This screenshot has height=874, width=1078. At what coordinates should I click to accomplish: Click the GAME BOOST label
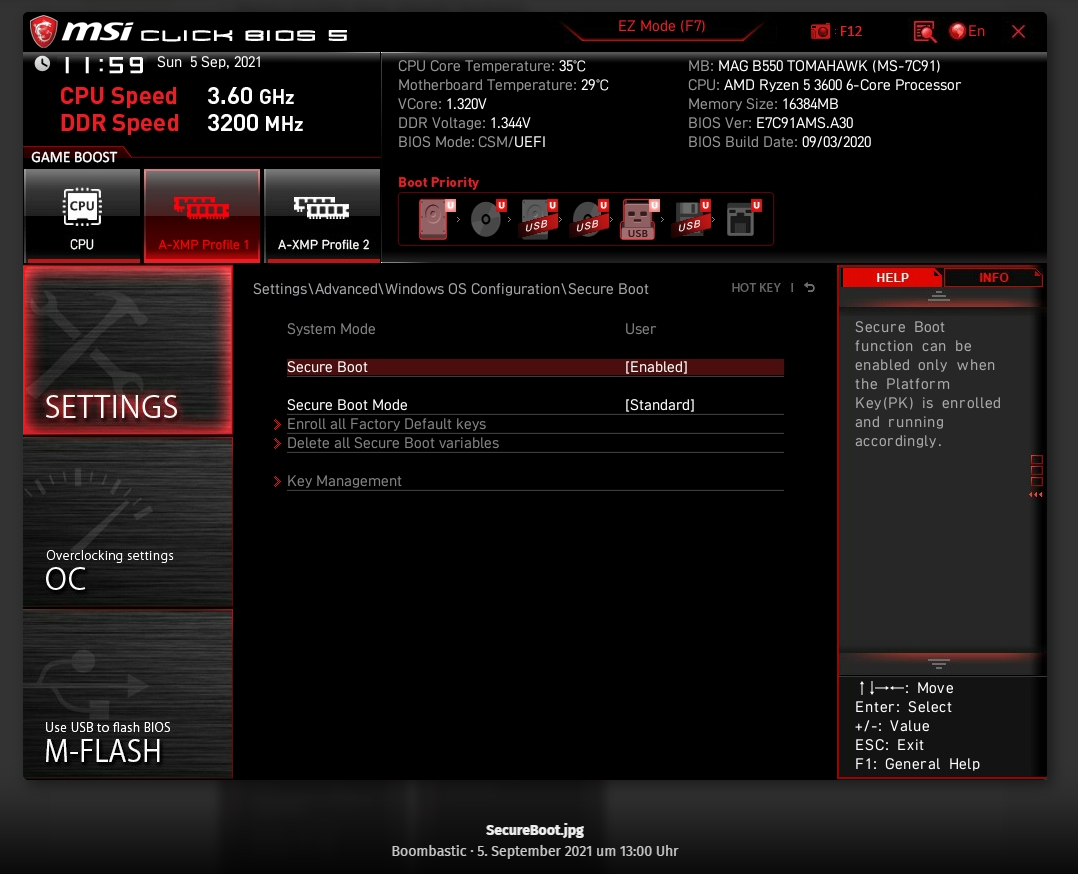[x=74, y=157]
